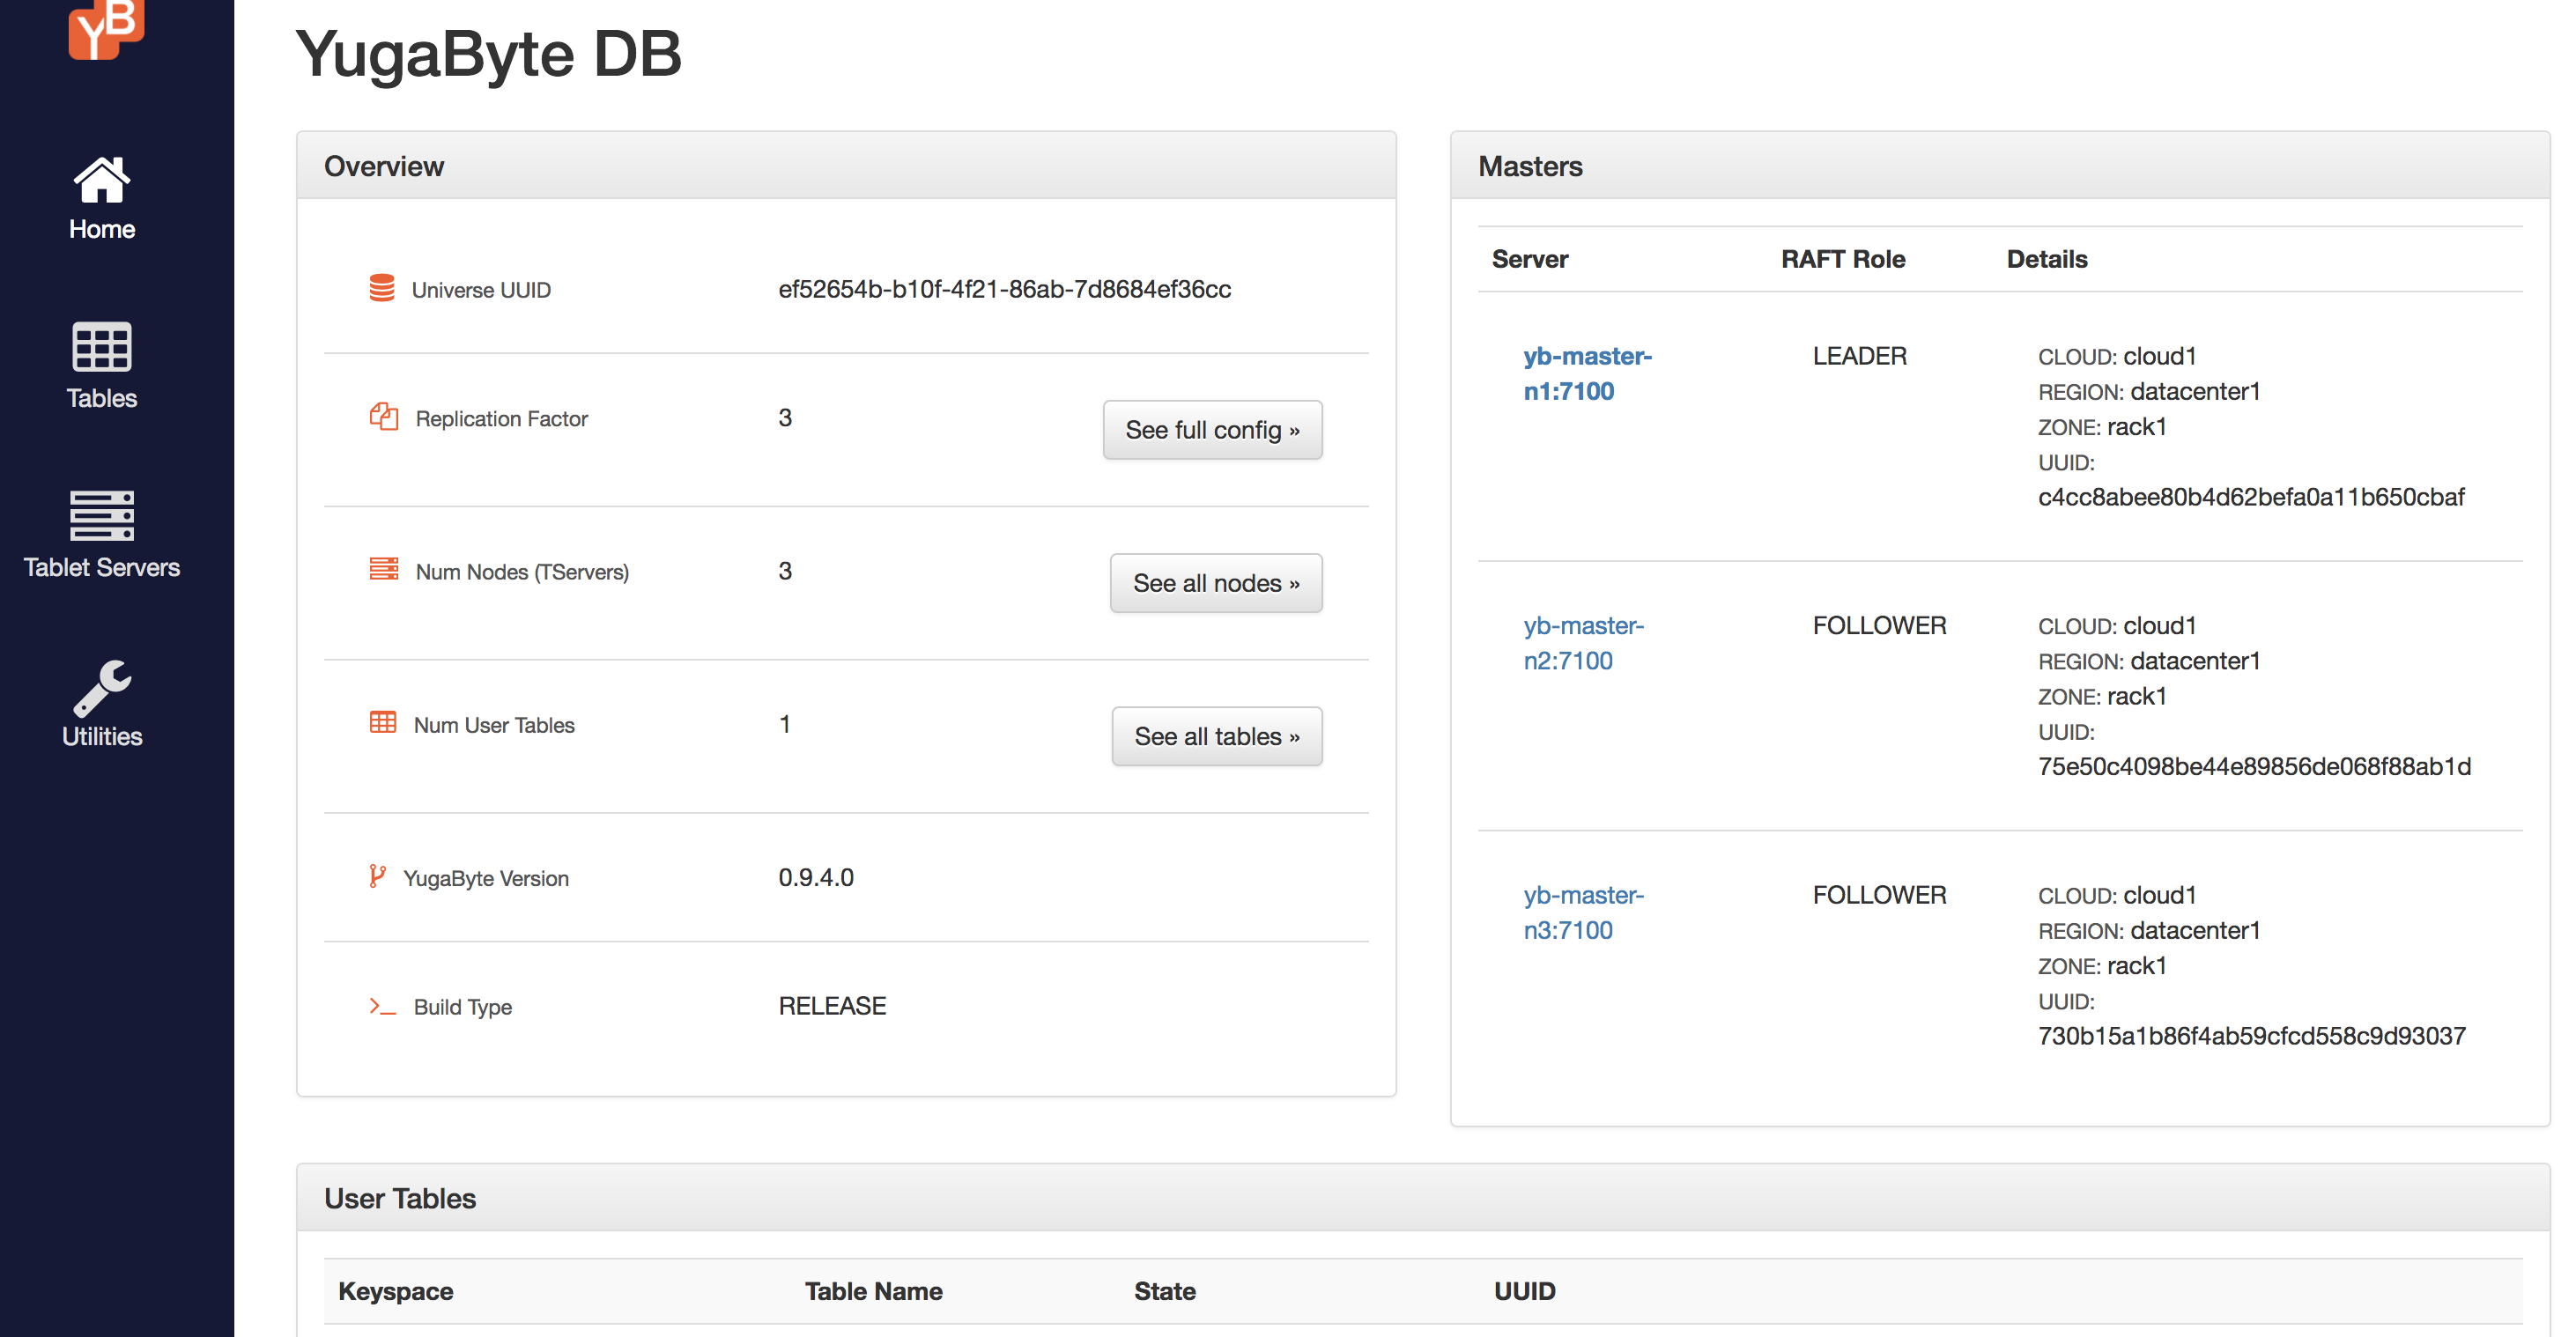Viewport: 2576px width, 1337px height.
Task: Click the Masters panel heading
Action: coord(1530,166)
